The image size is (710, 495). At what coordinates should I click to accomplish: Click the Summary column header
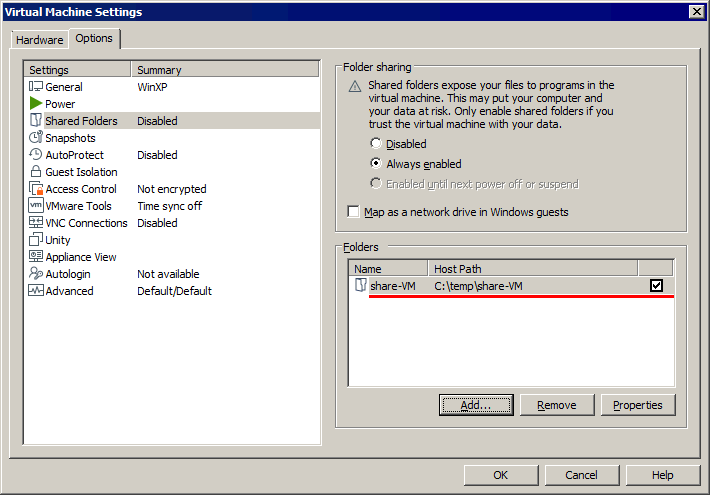pyautogui.click(x=225, y=70)
